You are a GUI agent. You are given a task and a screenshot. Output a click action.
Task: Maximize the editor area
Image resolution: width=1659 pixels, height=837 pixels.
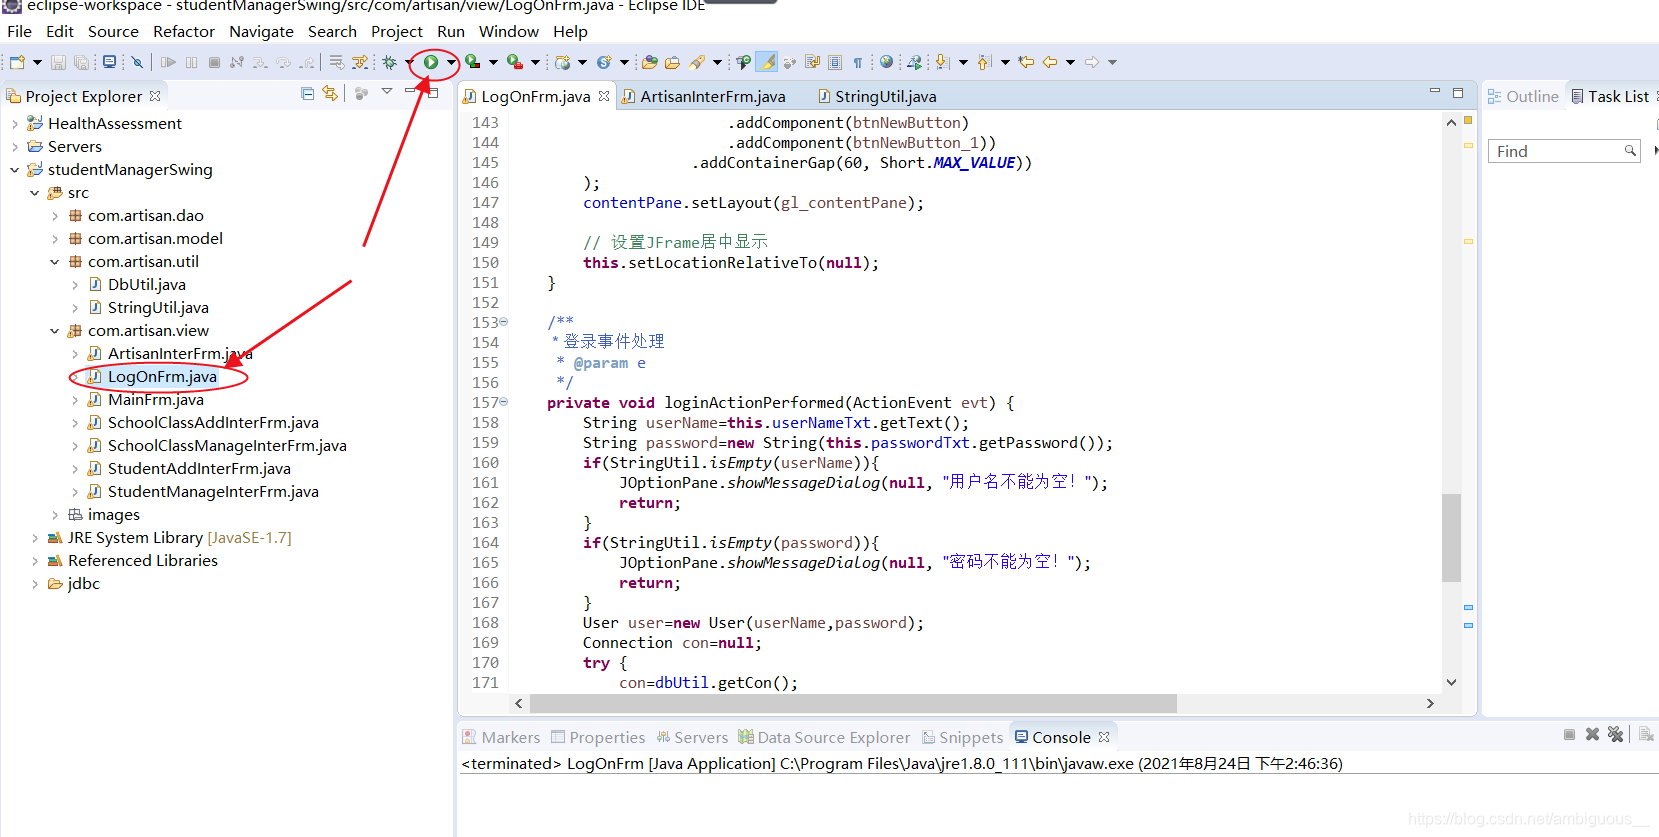click(x=1458, y=92)
